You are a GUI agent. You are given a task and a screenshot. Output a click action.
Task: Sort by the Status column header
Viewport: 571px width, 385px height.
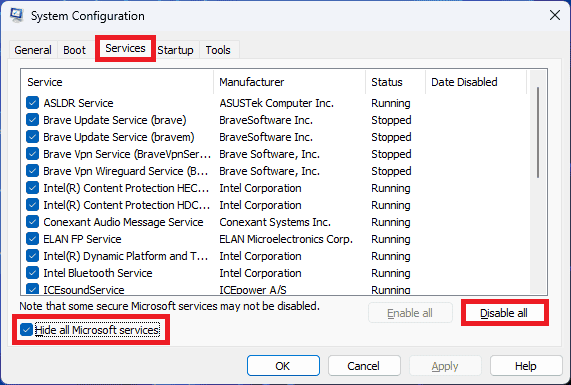[x=395, y=82]
